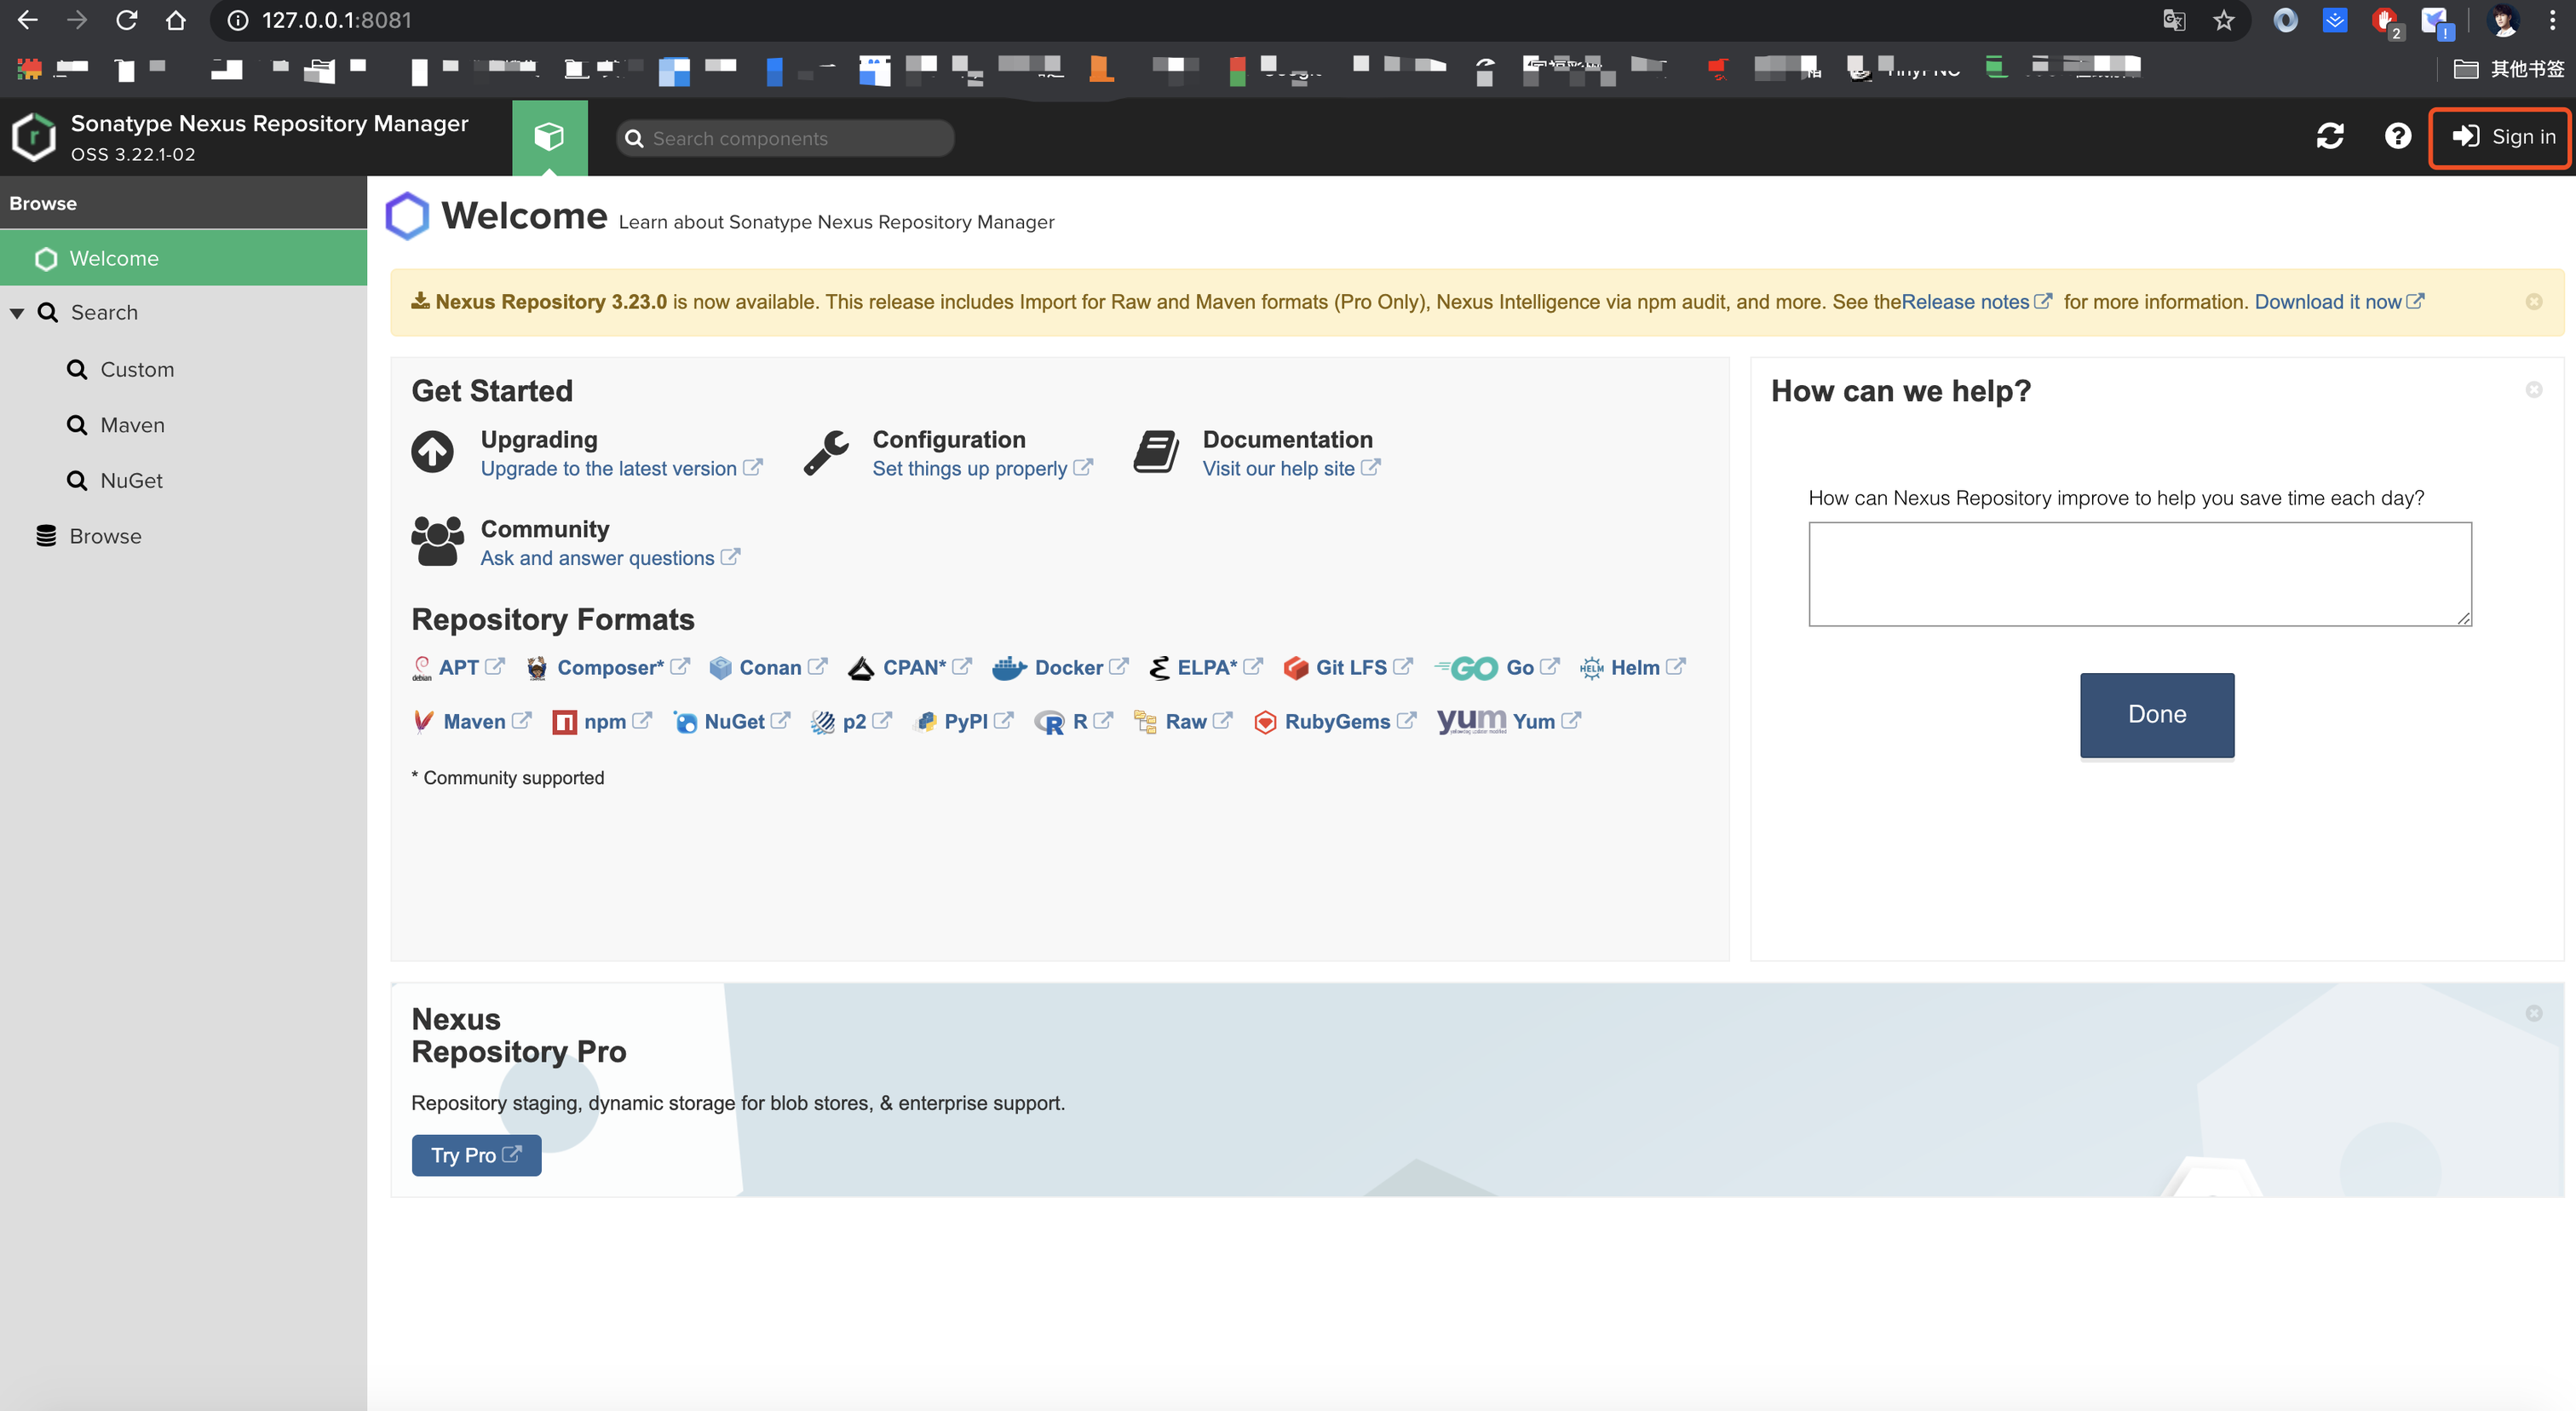Open Chrome three-dot menu
The image size is (2576, 1411).
pos(2552,21)
